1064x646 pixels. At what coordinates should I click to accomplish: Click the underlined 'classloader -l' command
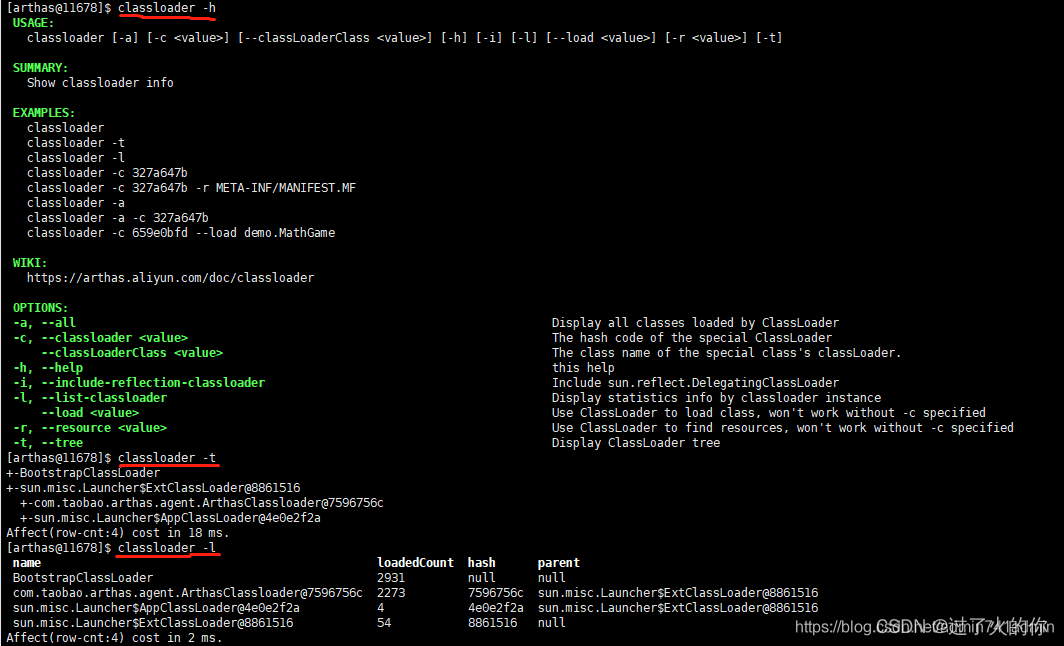tap(166, 548)
